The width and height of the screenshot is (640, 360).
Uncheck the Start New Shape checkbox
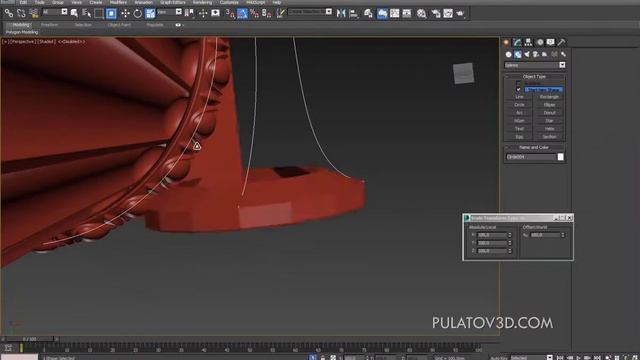pos(518,89)
